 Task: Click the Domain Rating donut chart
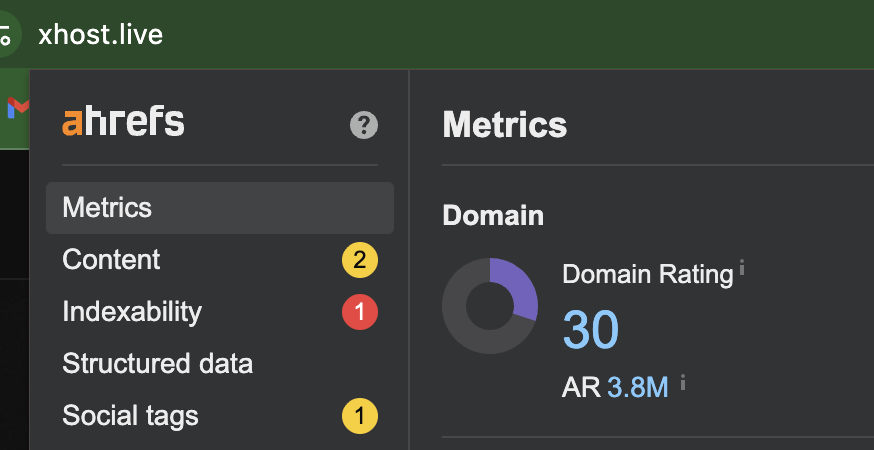[x=490, y=306]
